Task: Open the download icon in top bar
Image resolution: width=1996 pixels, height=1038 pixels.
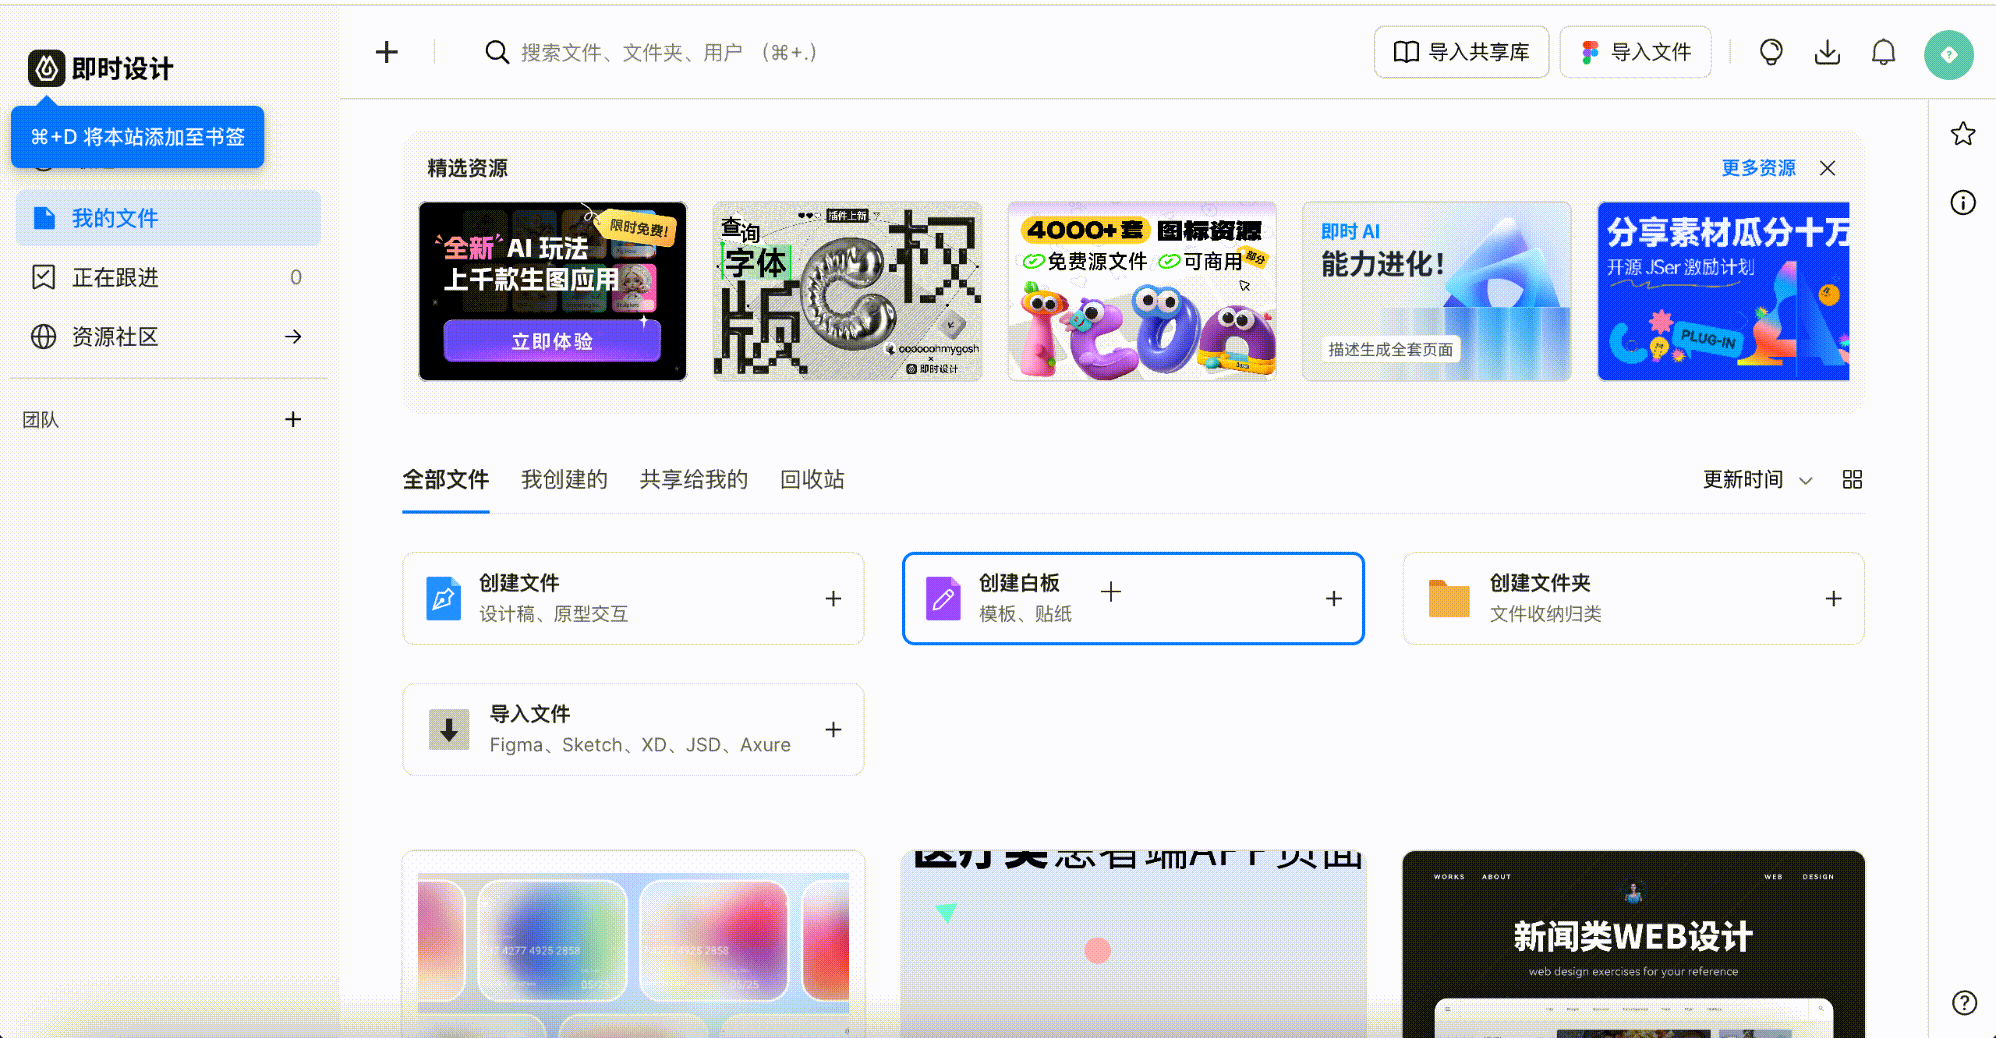Action: (x=1827, y=52)
